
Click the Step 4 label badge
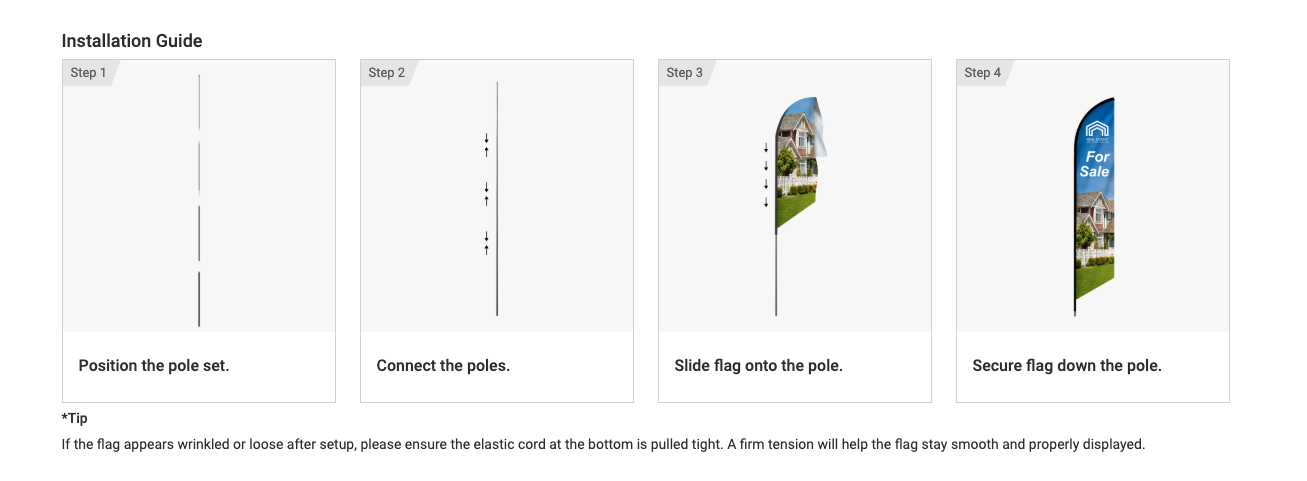(983, 73)
